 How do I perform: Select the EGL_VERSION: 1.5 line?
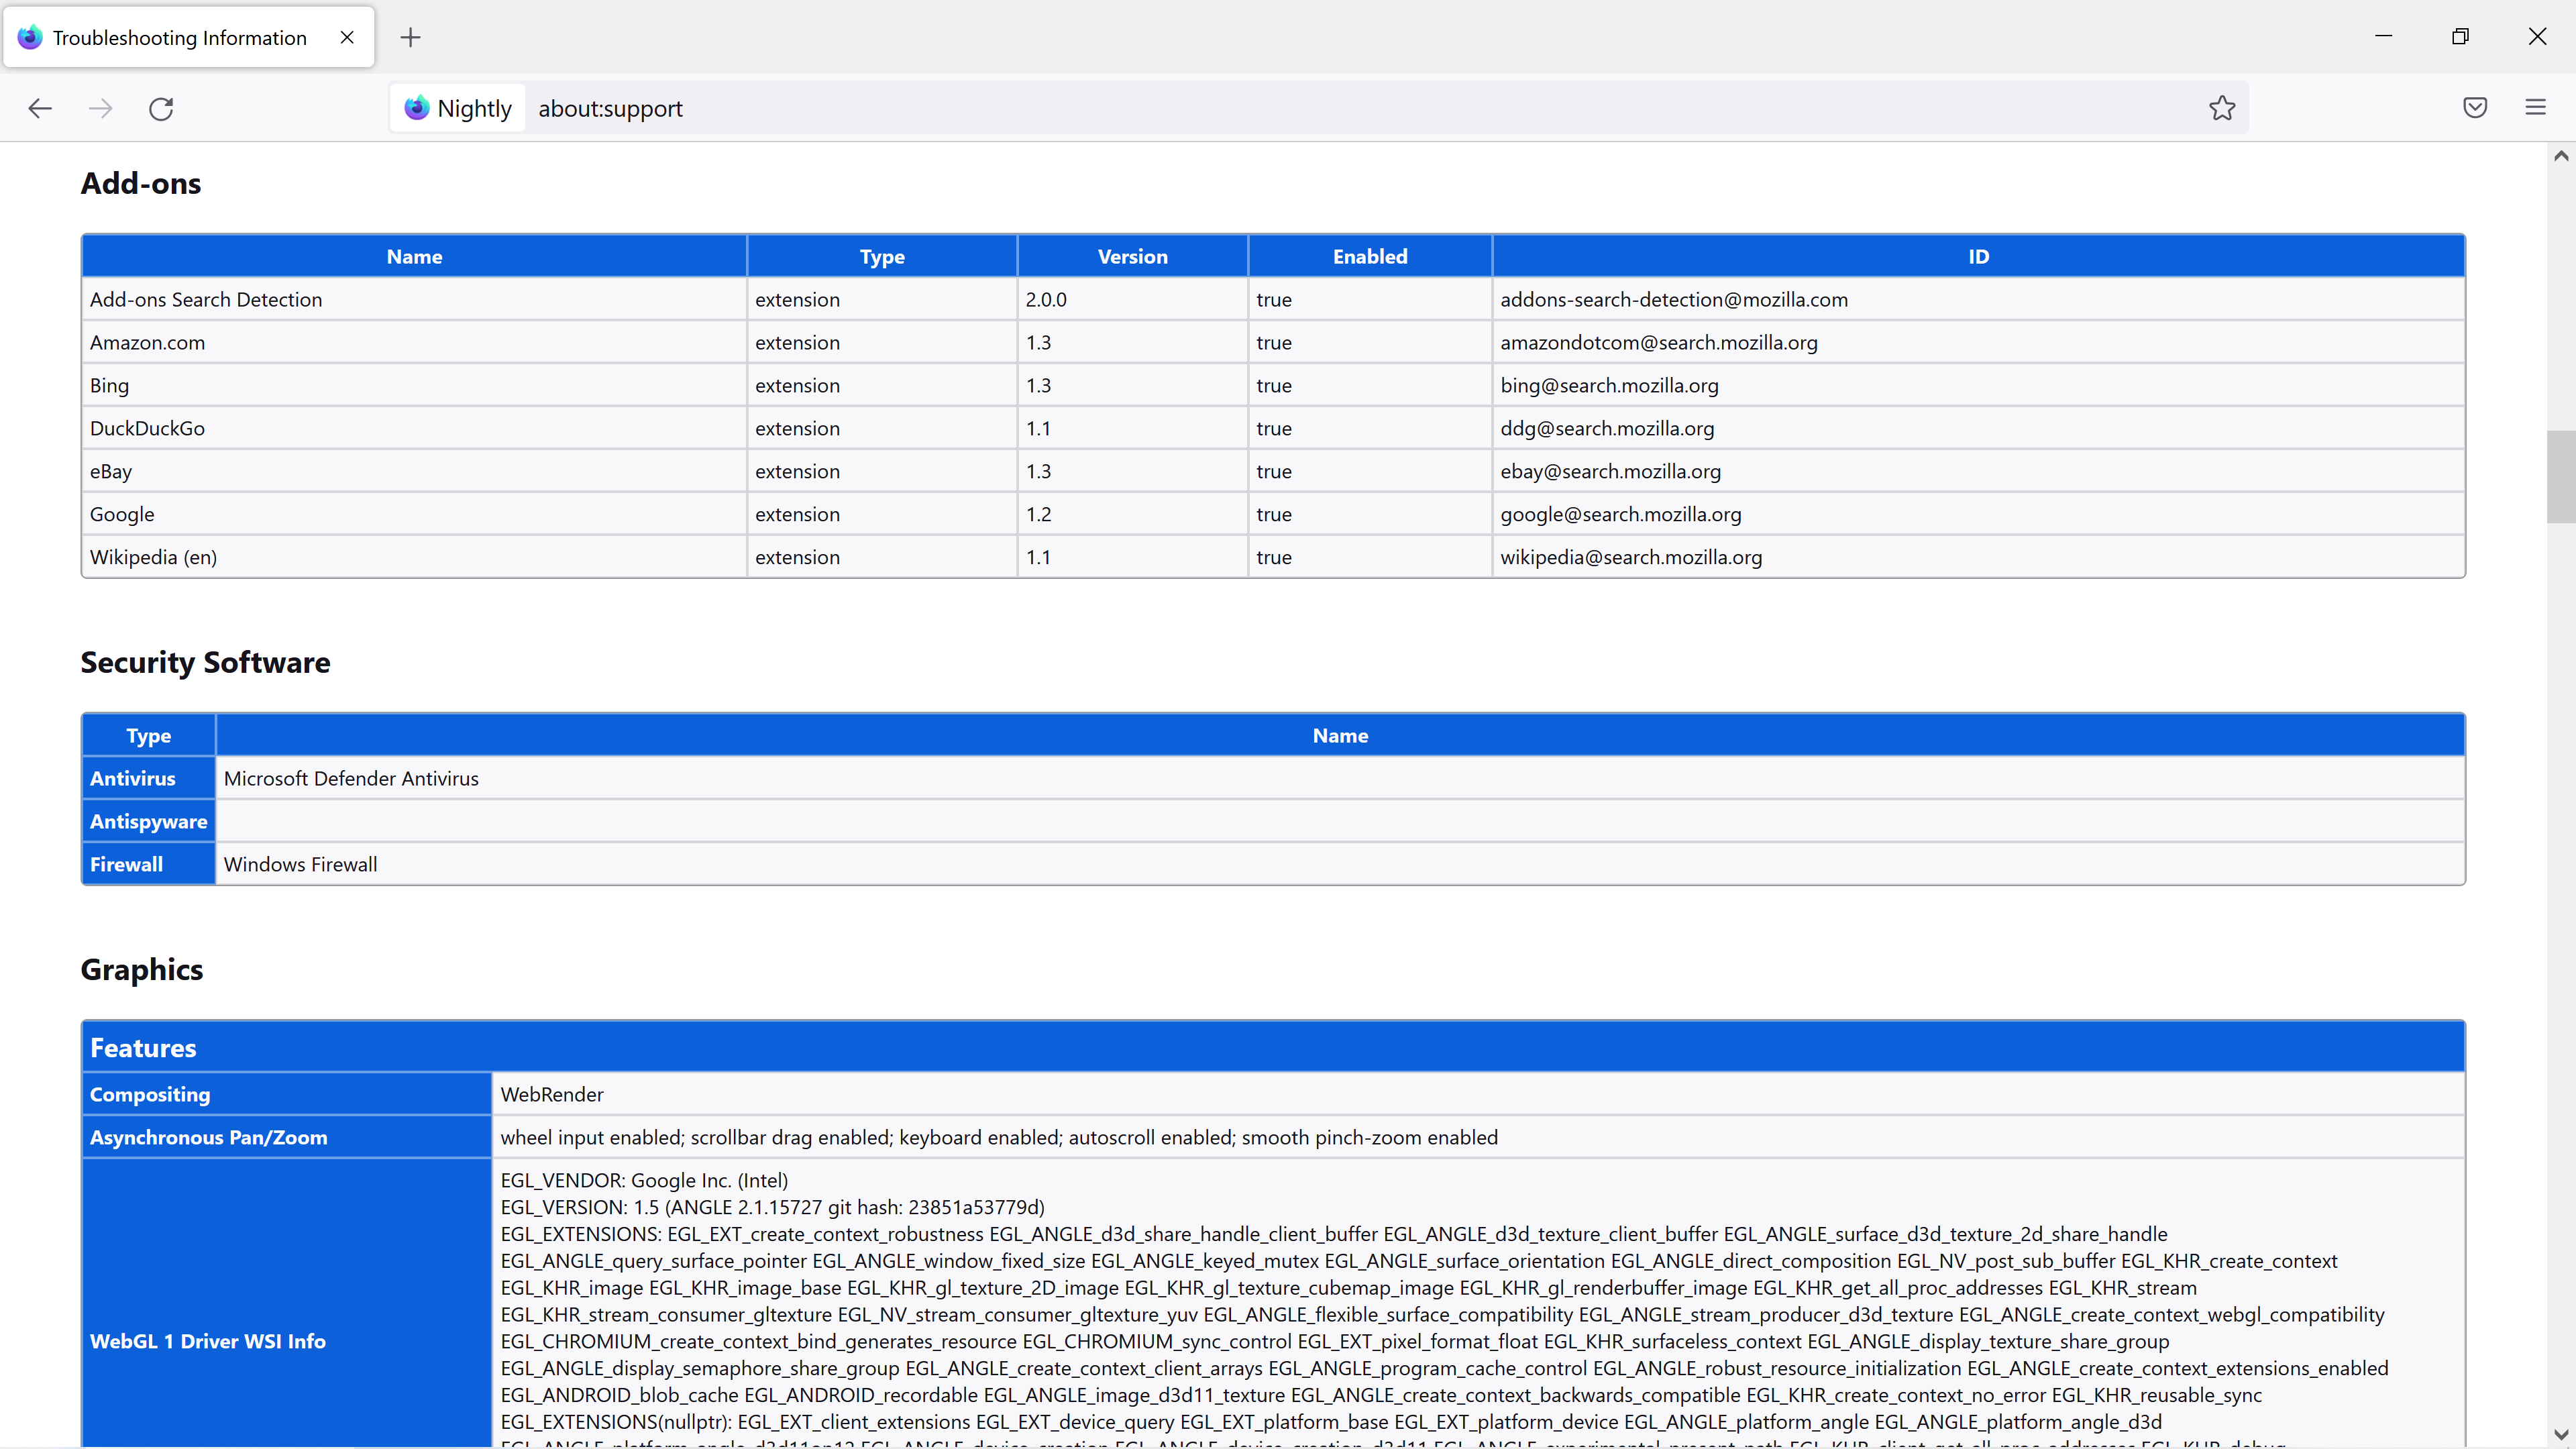tap(772, 1207)
